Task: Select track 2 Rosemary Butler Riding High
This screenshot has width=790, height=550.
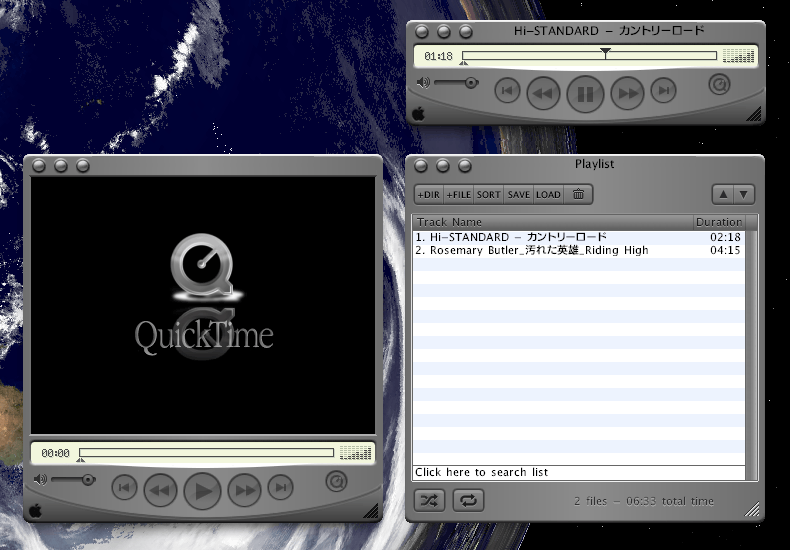Action: click(578, 250)
